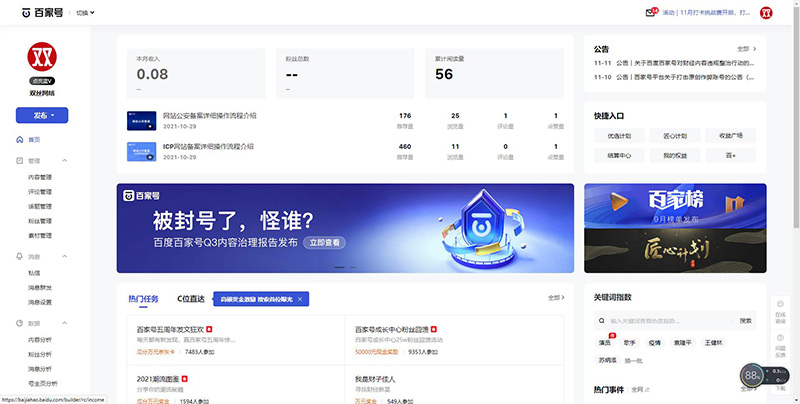Click thumbnail of 网站公安备案 article

pos(141,121)
